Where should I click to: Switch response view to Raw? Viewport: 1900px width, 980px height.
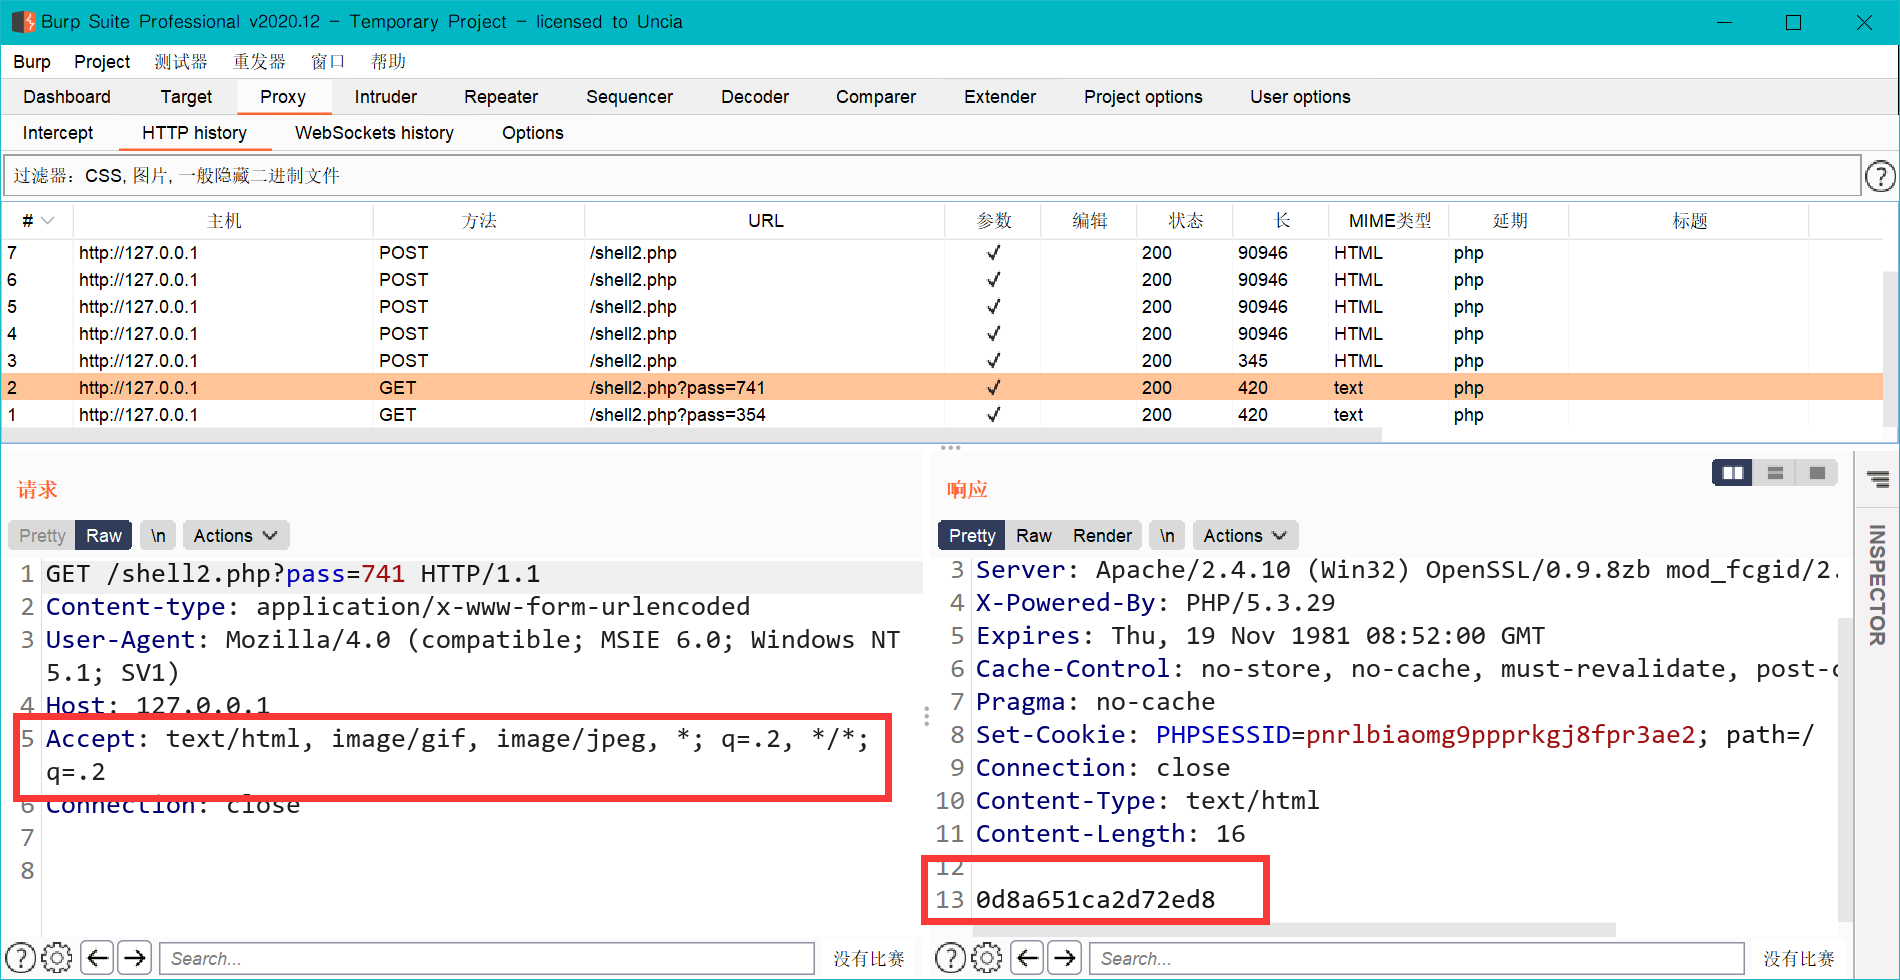click(x=1034, y=536)
